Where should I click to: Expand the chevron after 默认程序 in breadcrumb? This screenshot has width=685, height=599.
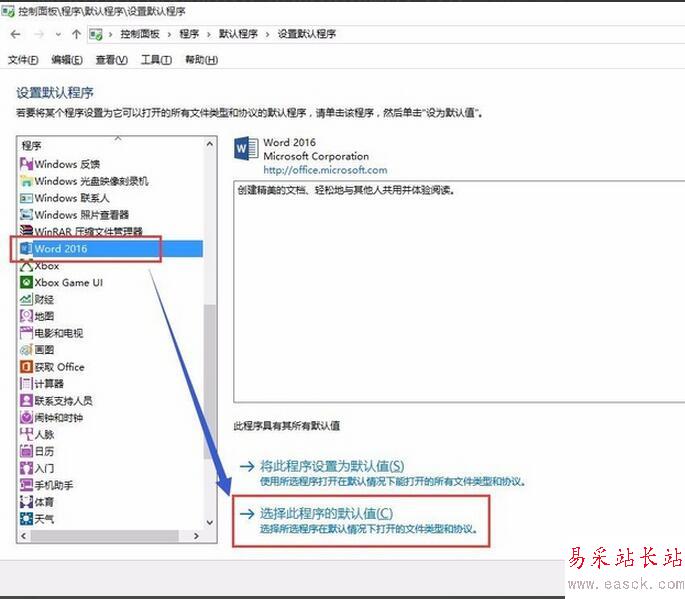pos(267,35)
